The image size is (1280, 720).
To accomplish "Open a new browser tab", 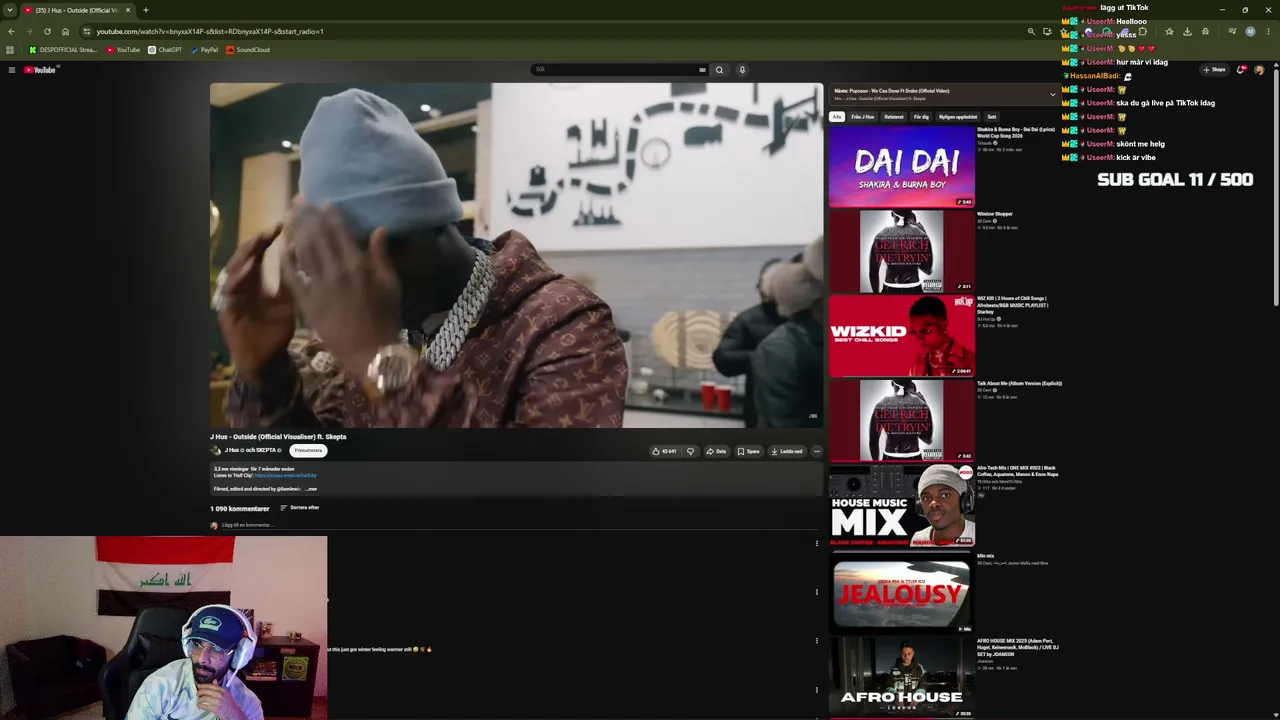I will pos(146,10).
